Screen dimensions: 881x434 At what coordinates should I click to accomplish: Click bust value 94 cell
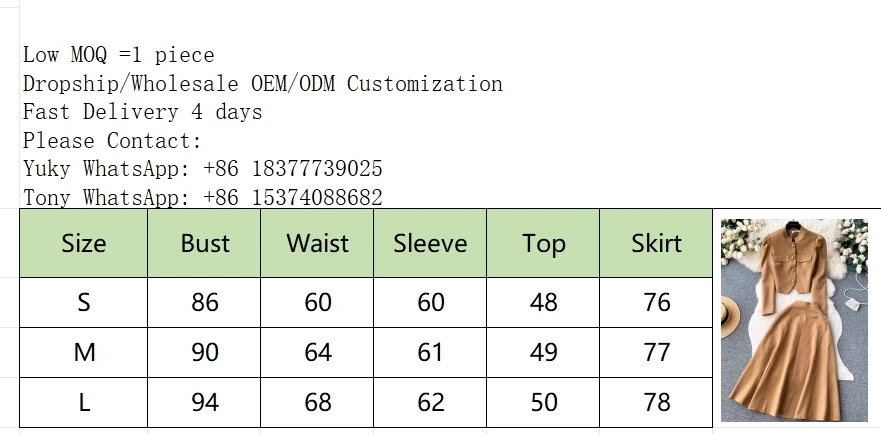click(x=204, y=402)
